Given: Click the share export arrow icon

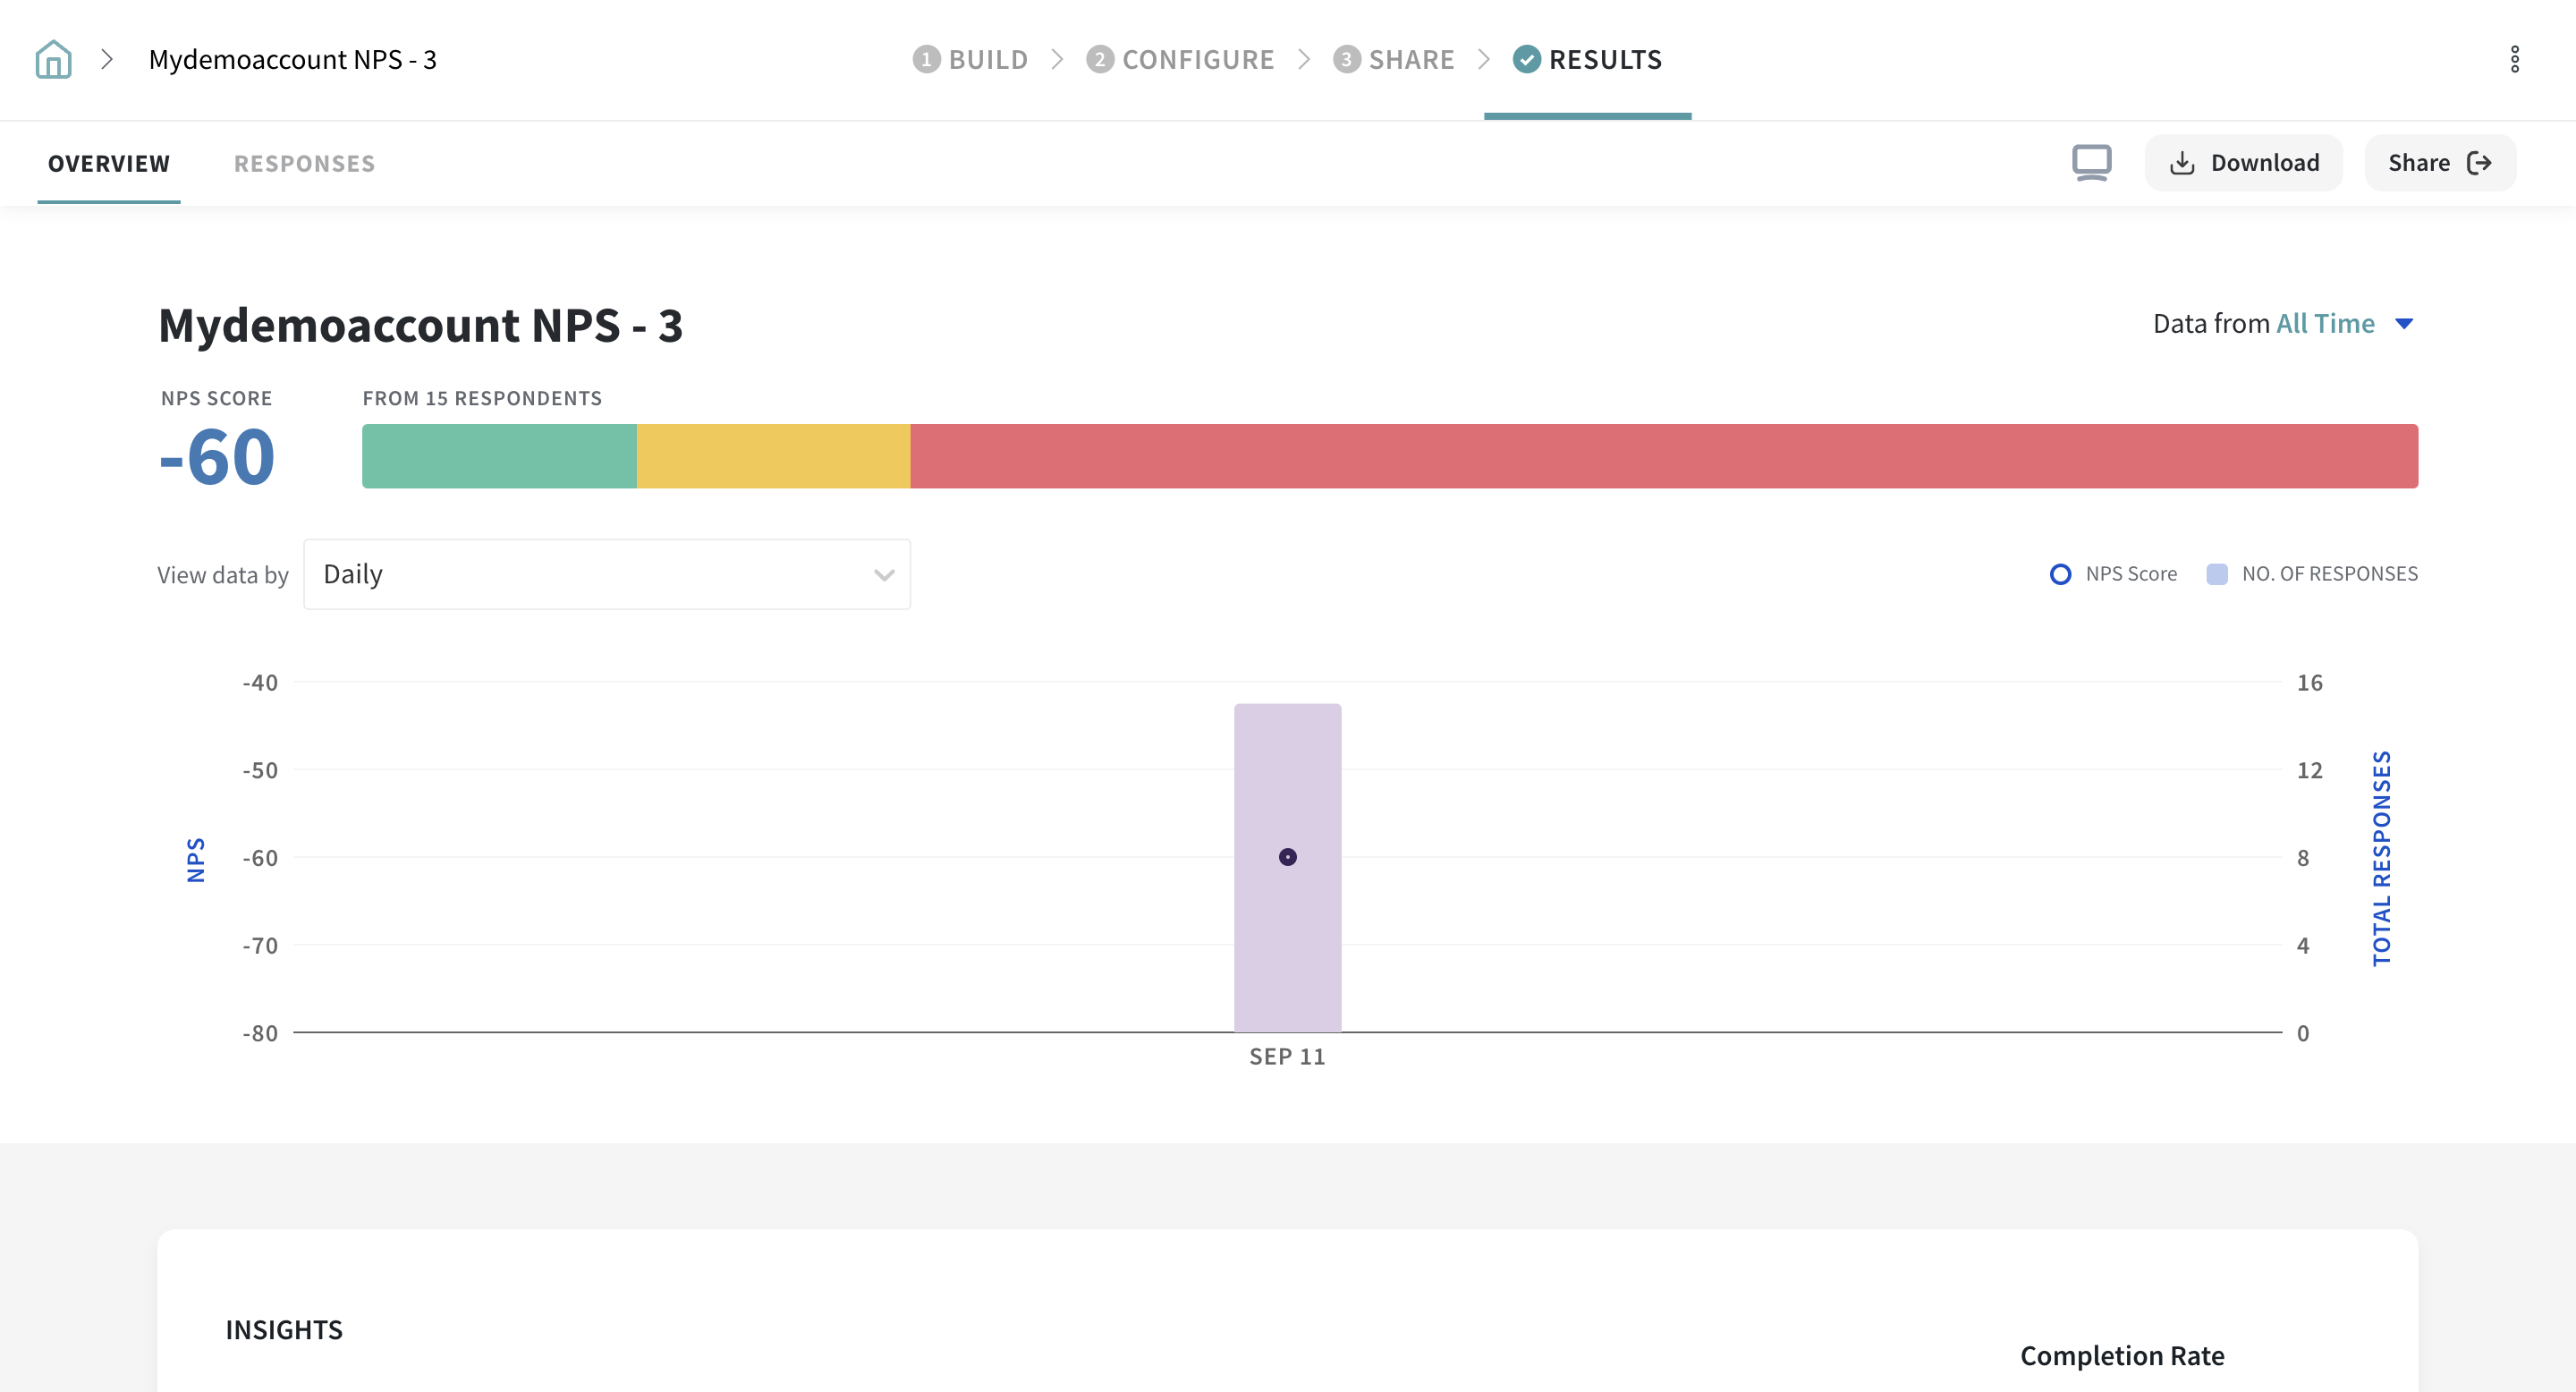Looking at the screenshot, I should pyautogui.click(x=2479, y=163).
